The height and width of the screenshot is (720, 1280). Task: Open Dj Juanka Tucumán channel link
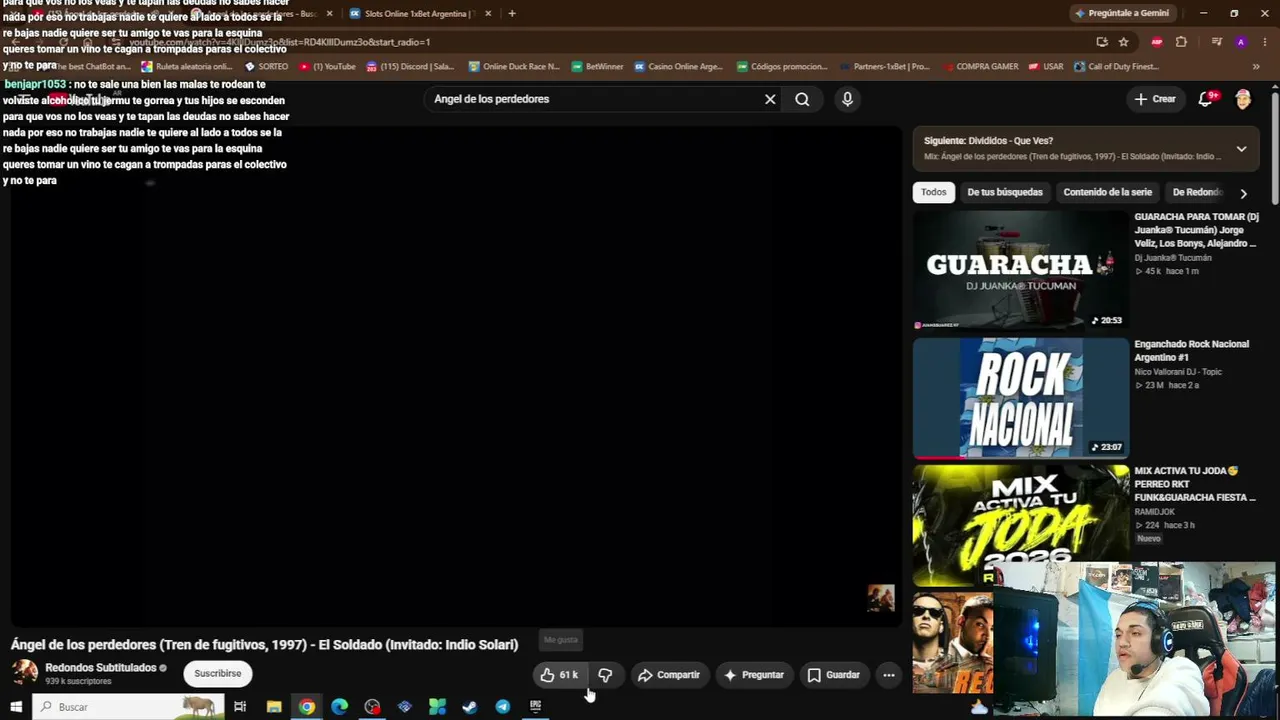1173,258
